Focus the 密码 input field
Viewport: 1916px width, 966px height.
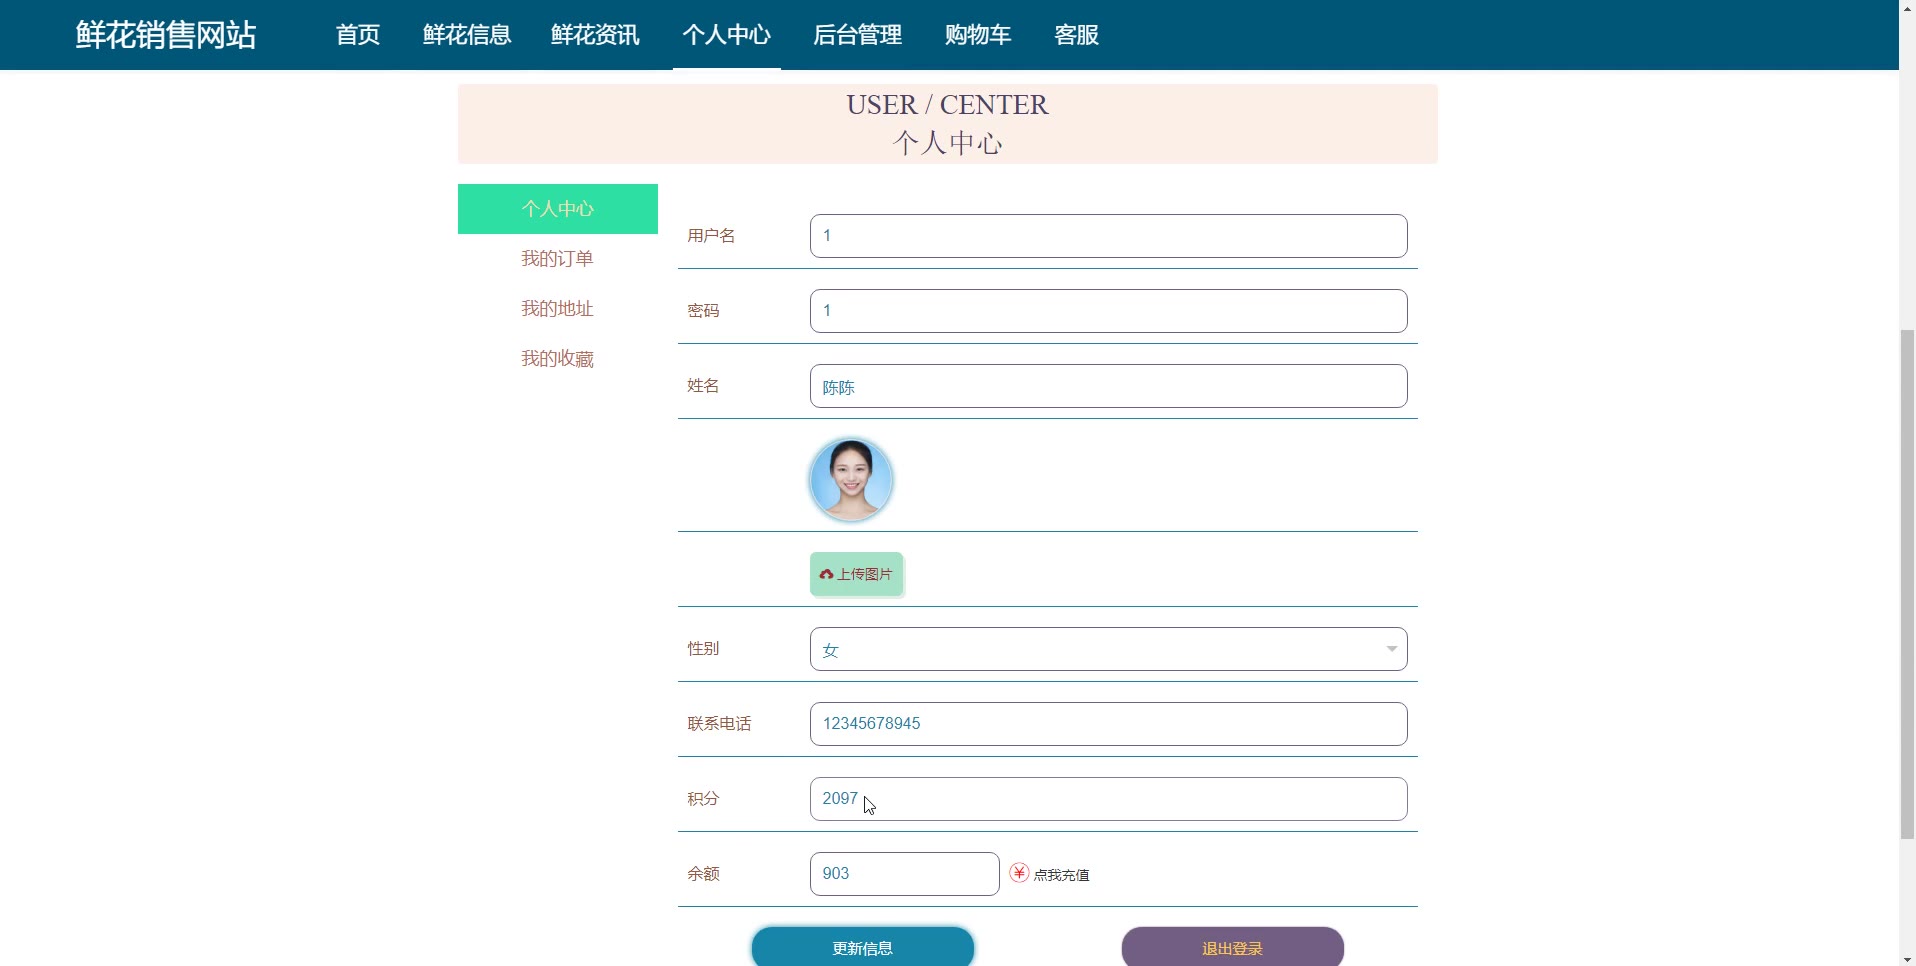point(1109,311)
